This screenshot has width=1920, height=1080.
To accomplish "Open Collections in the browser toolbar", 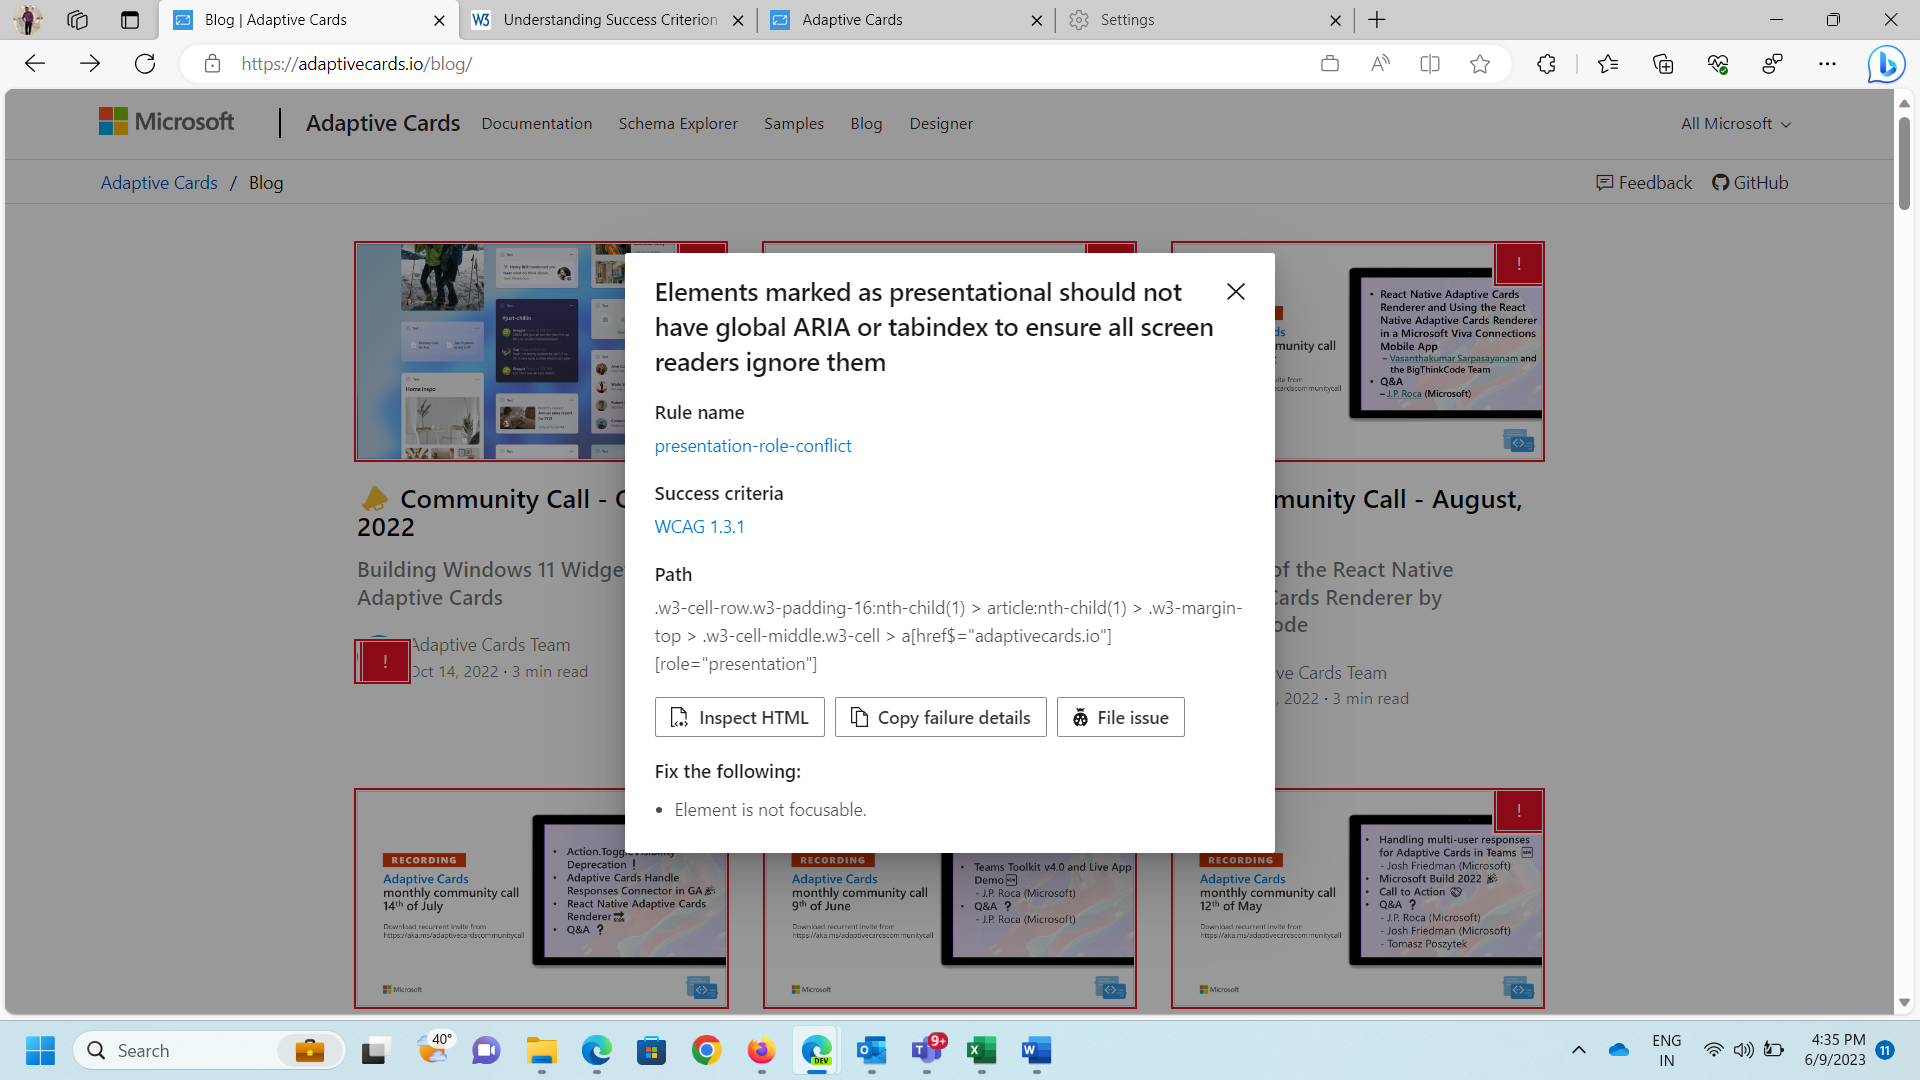I will (x=1663, y=64).
